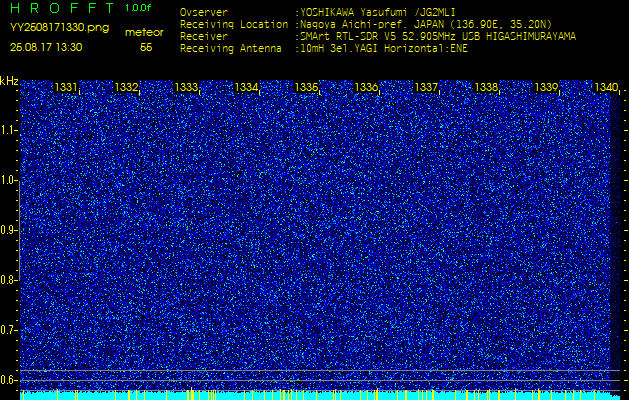The width and height of the screenshot is (629, 400).
Task: Click time marker 1332
Action: [x=126, y=87]
